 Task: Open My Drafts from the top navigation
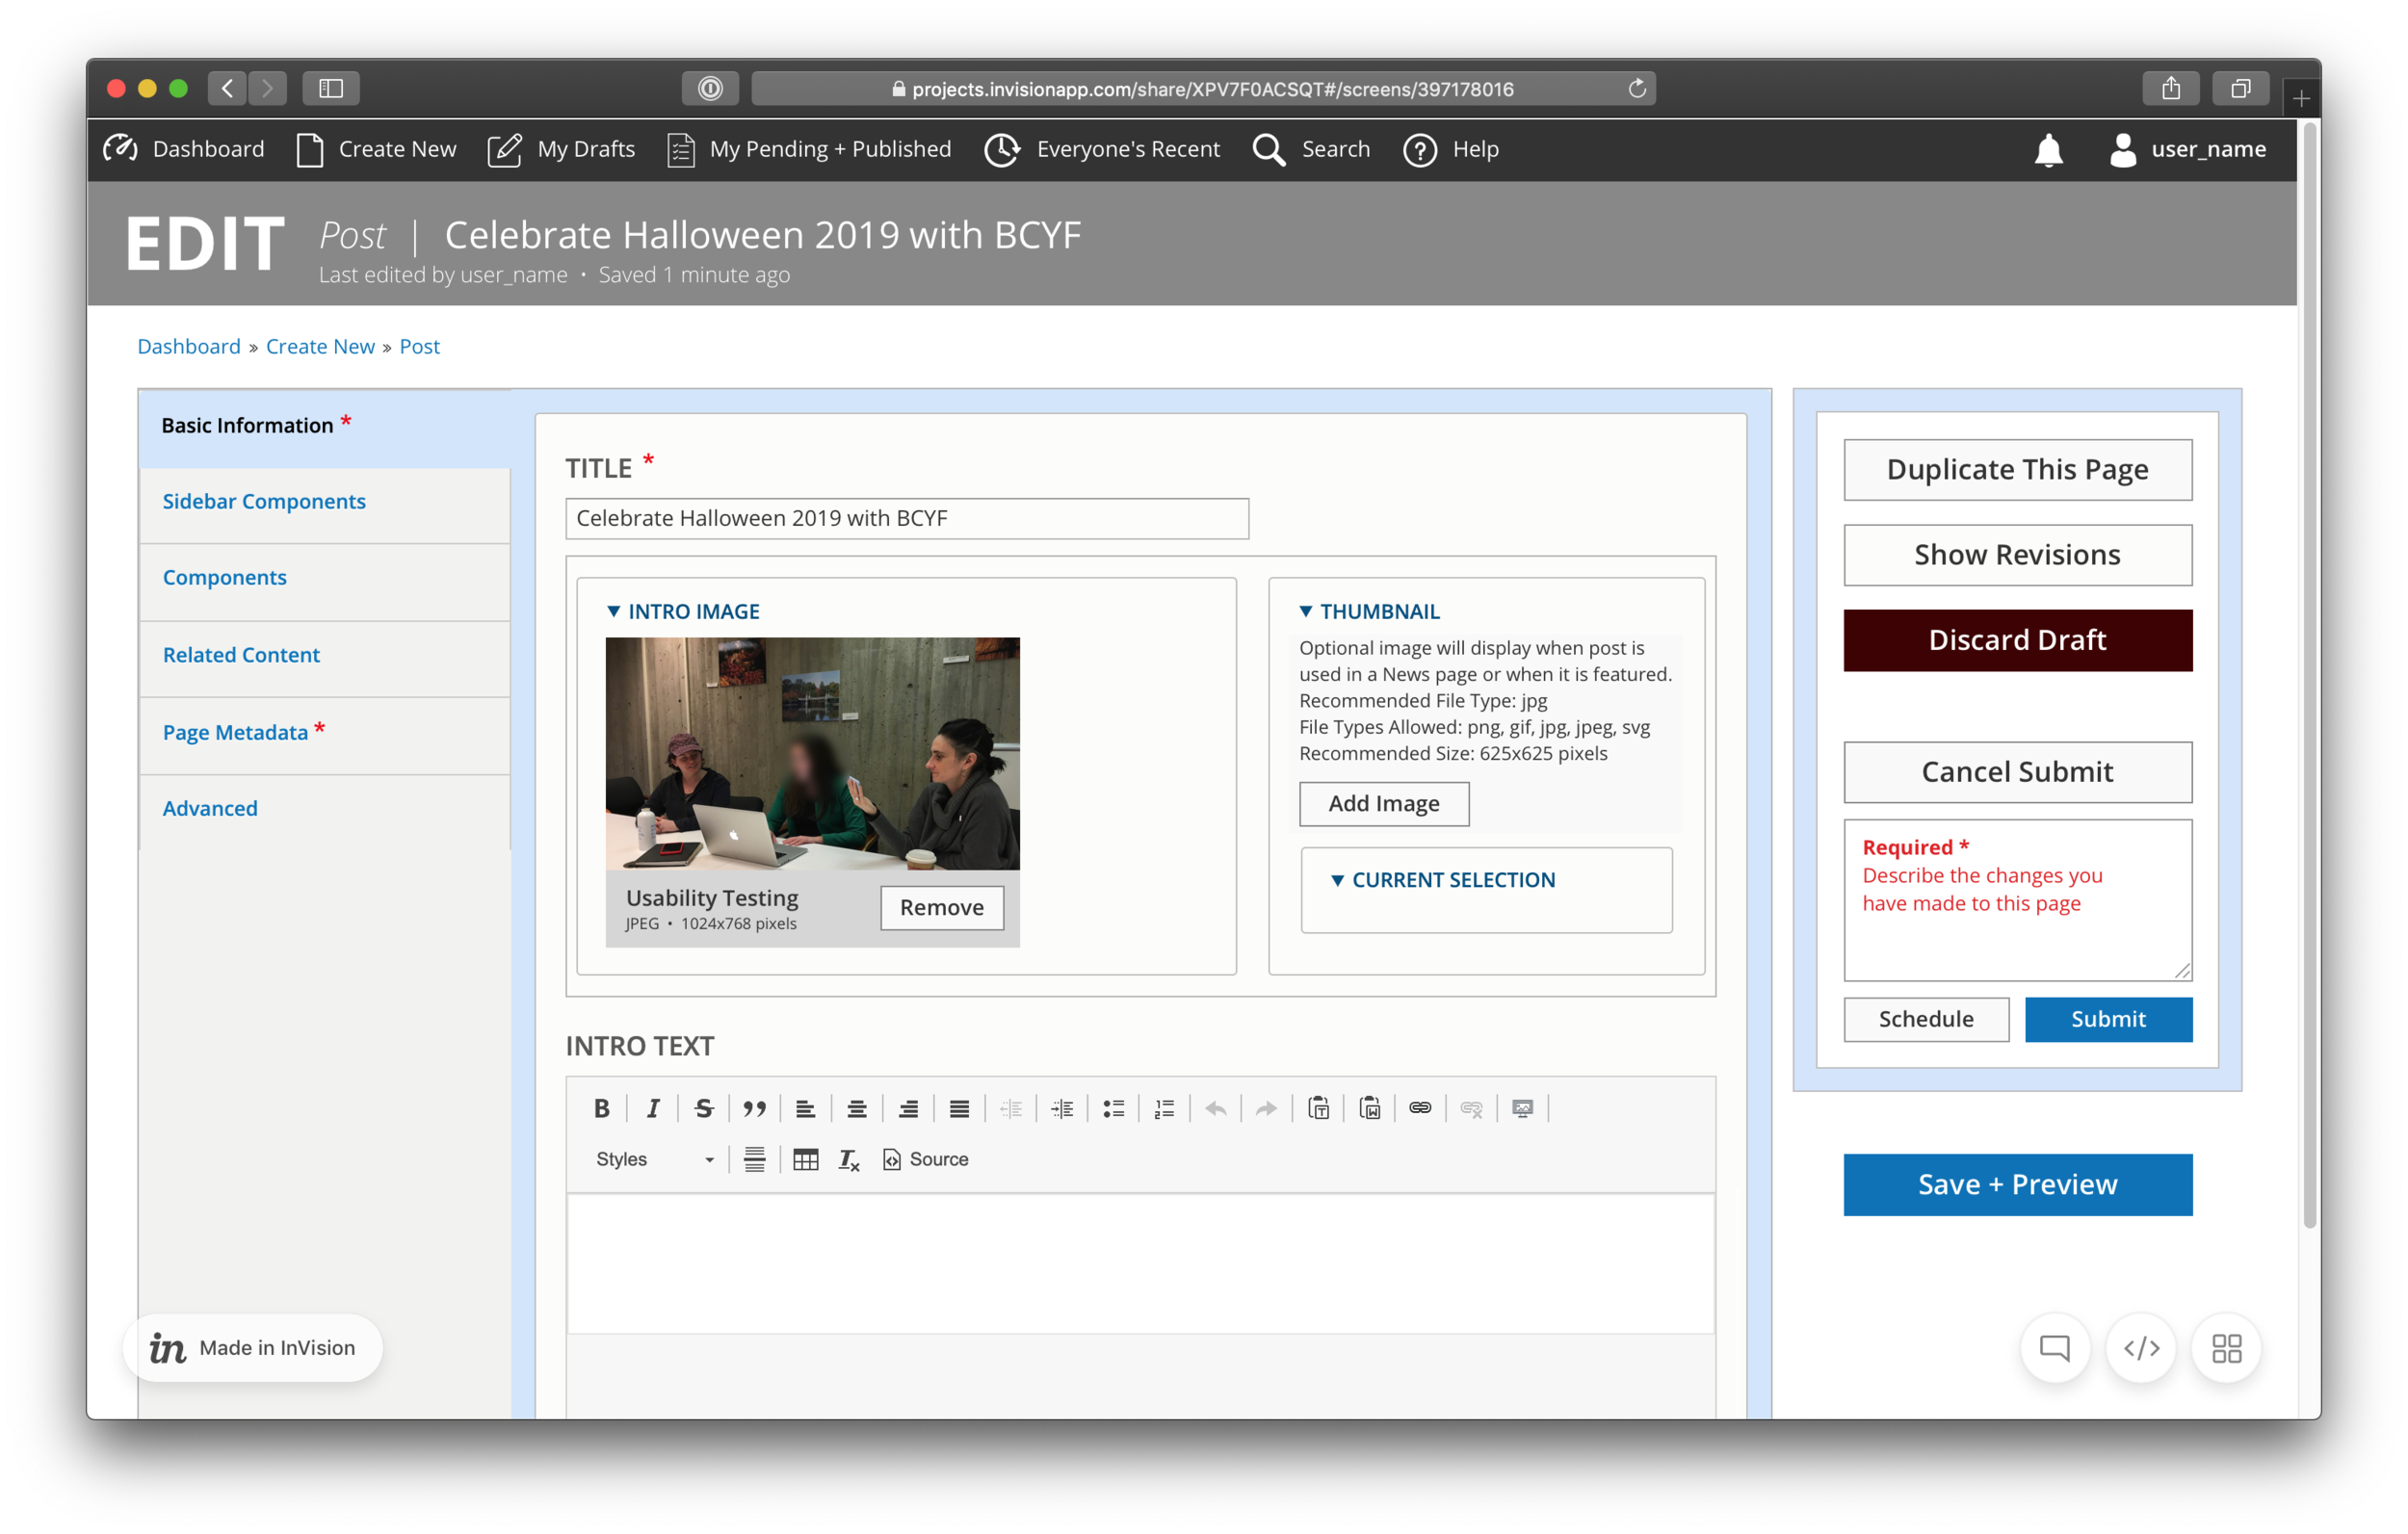click(587, 149)
